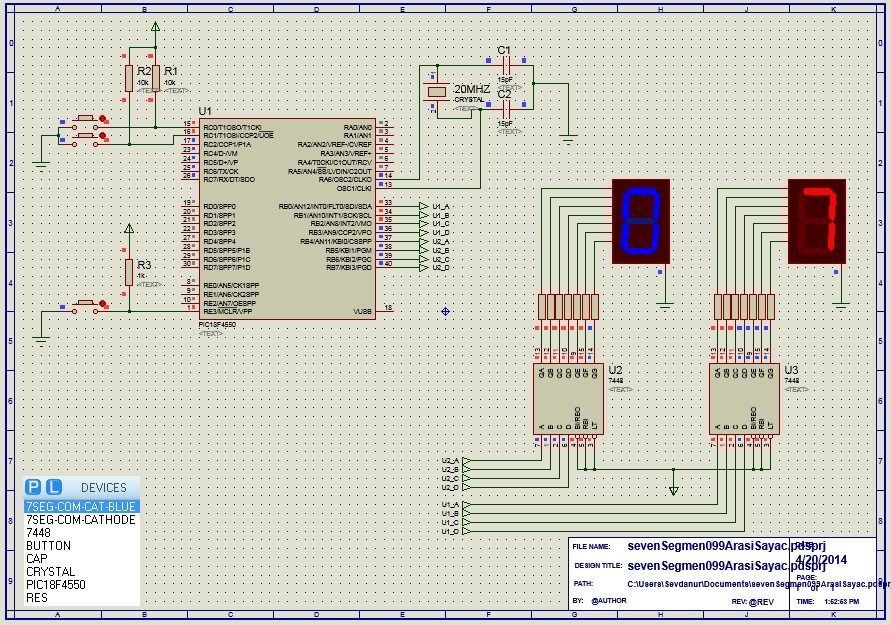The image size is (891, 625).
Task: Click the red seven-segment display
Action: point(817,221)
